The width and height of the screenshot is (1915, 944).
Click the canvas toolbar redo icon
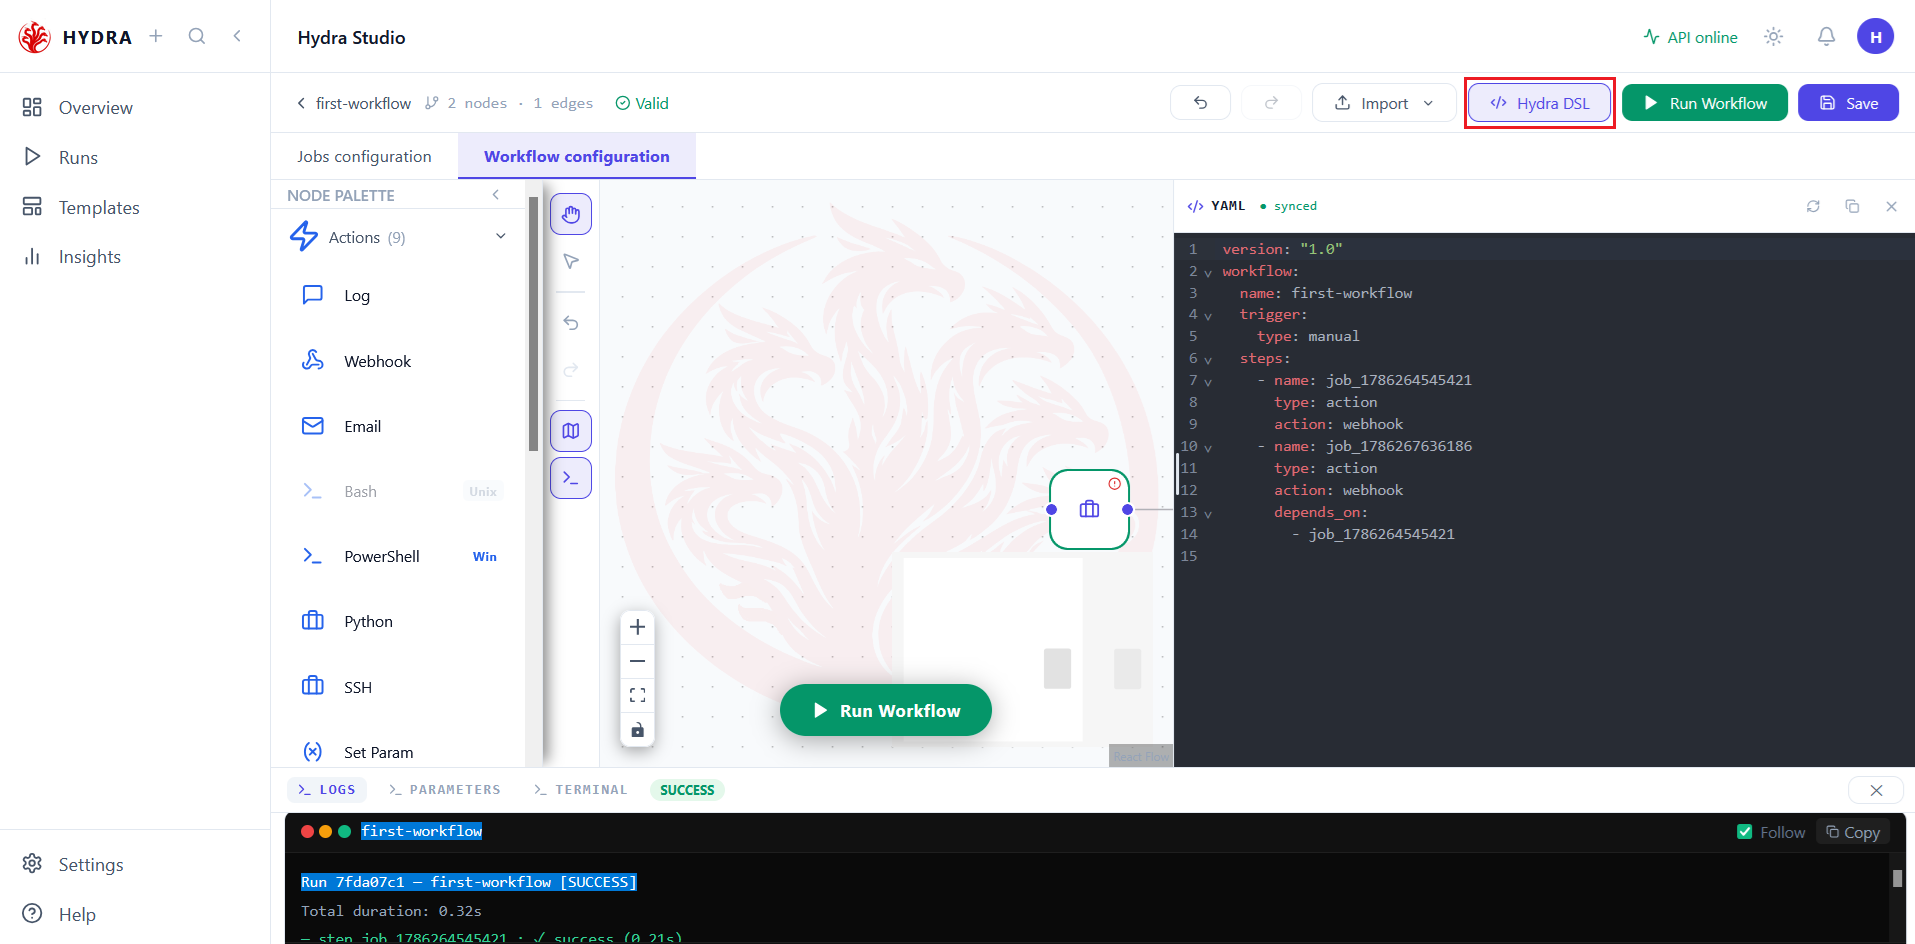[571, 370]
